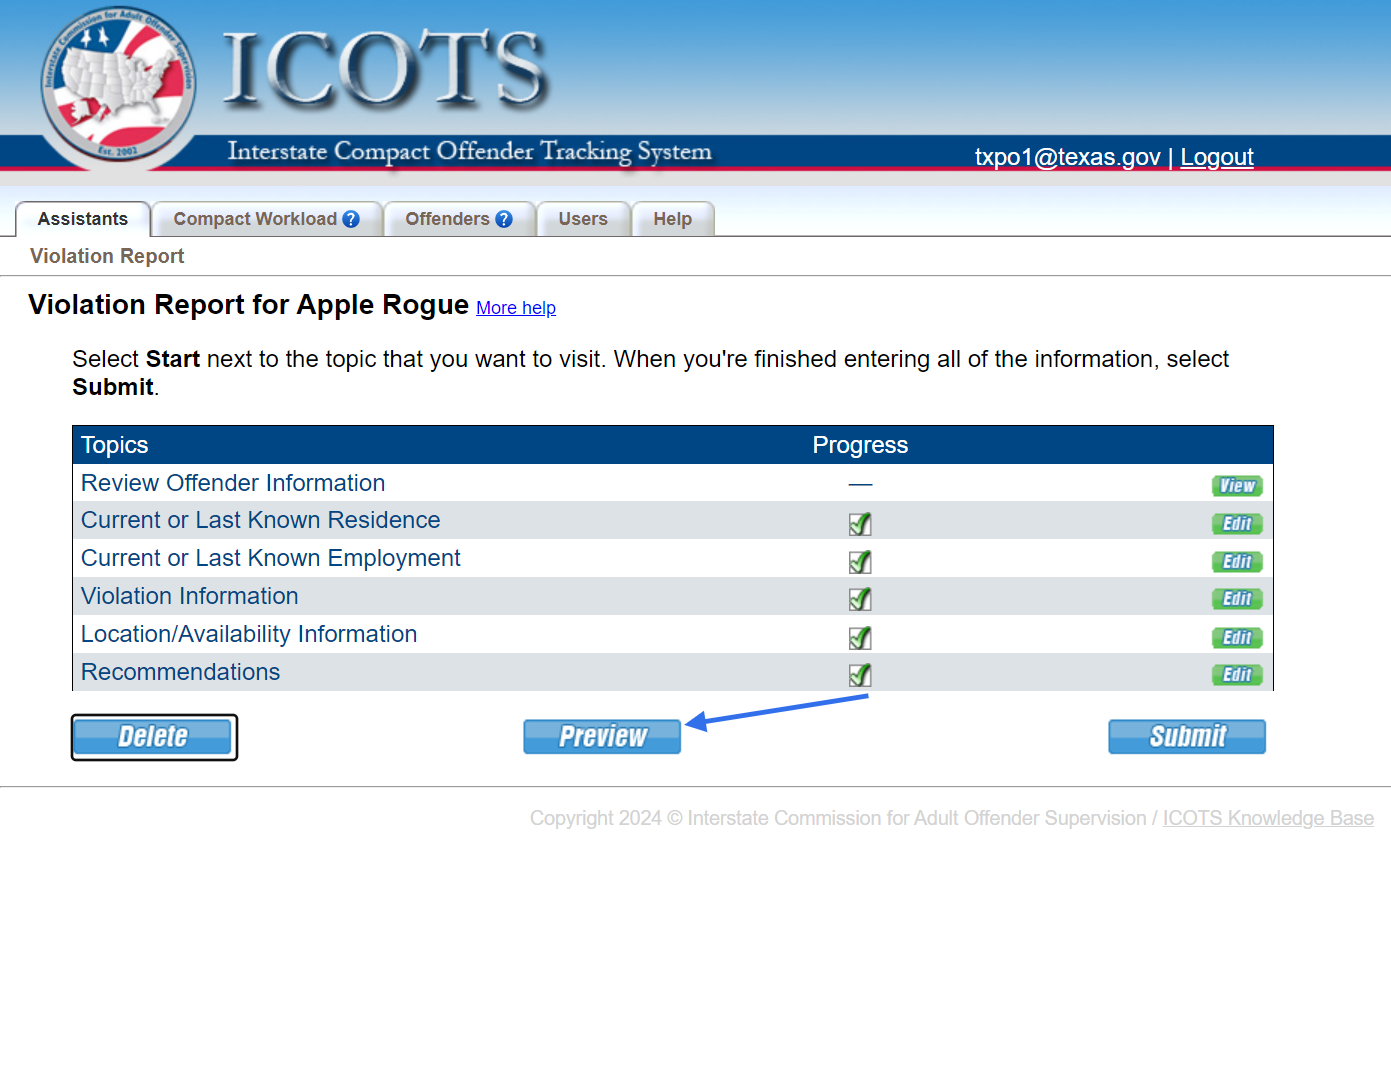Click the Location/Availability Information checkmark
Image resolution: width=1391 pixels, height=1065 pixels.
(x=860, y=637)
